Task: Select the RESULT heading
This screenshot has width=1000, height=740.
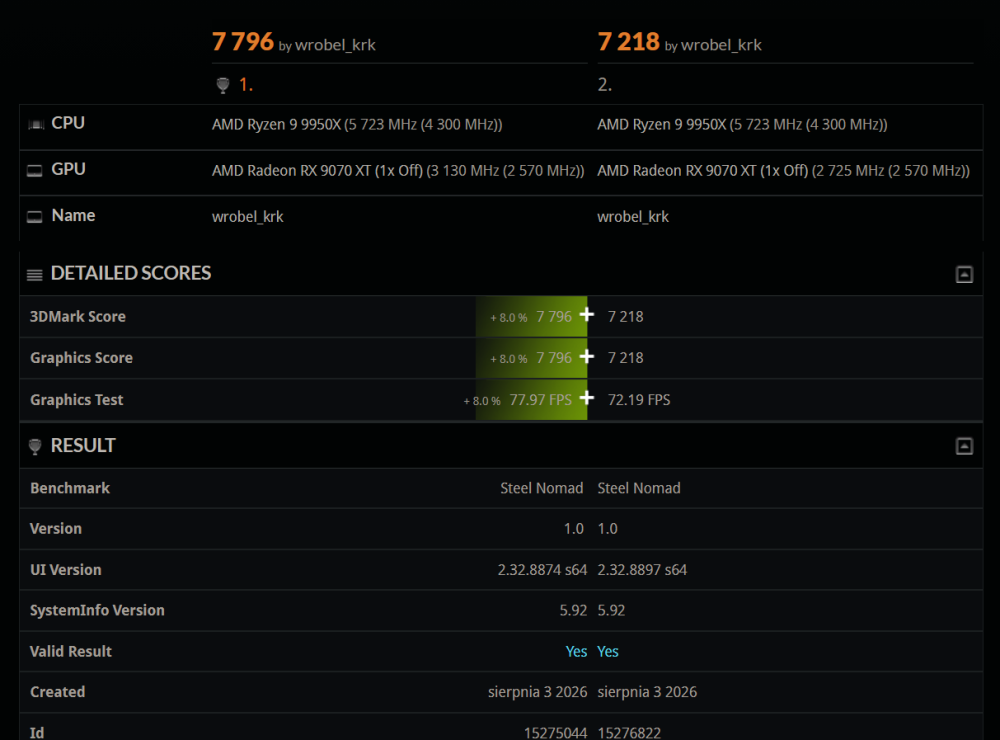Action: (83, 445)
